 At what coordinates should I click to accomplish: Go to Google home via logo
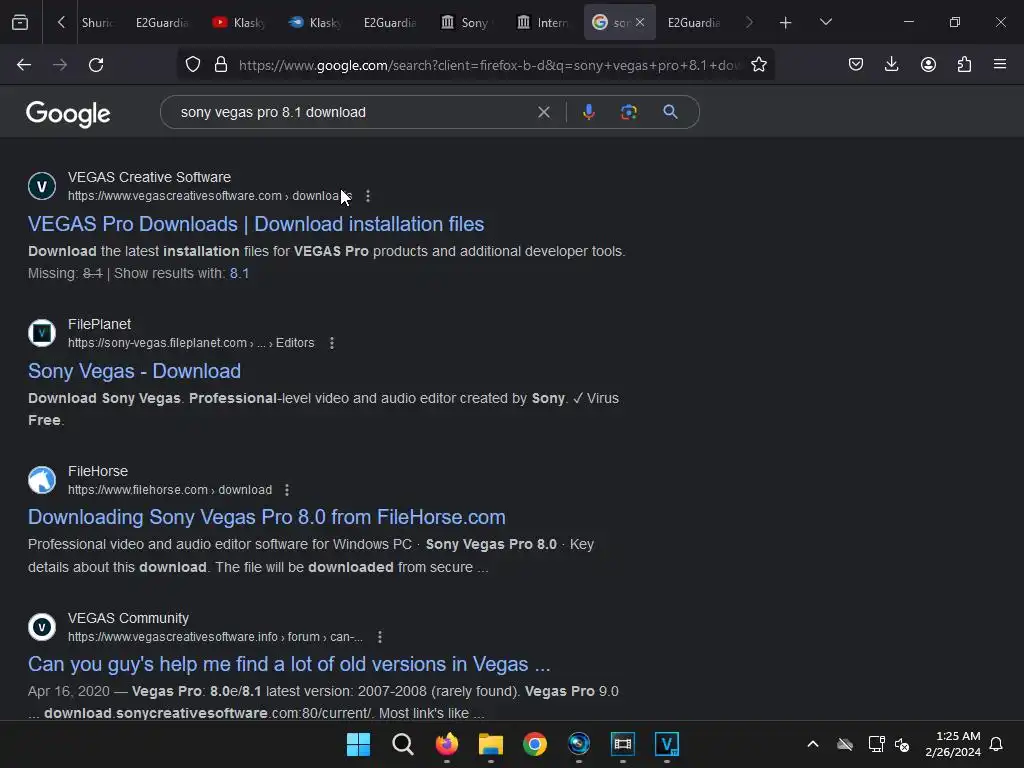68,114
